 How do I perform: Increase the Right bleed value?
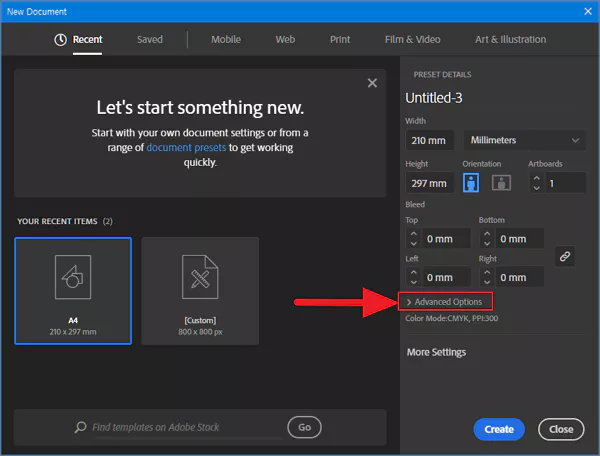pos(487,272)
